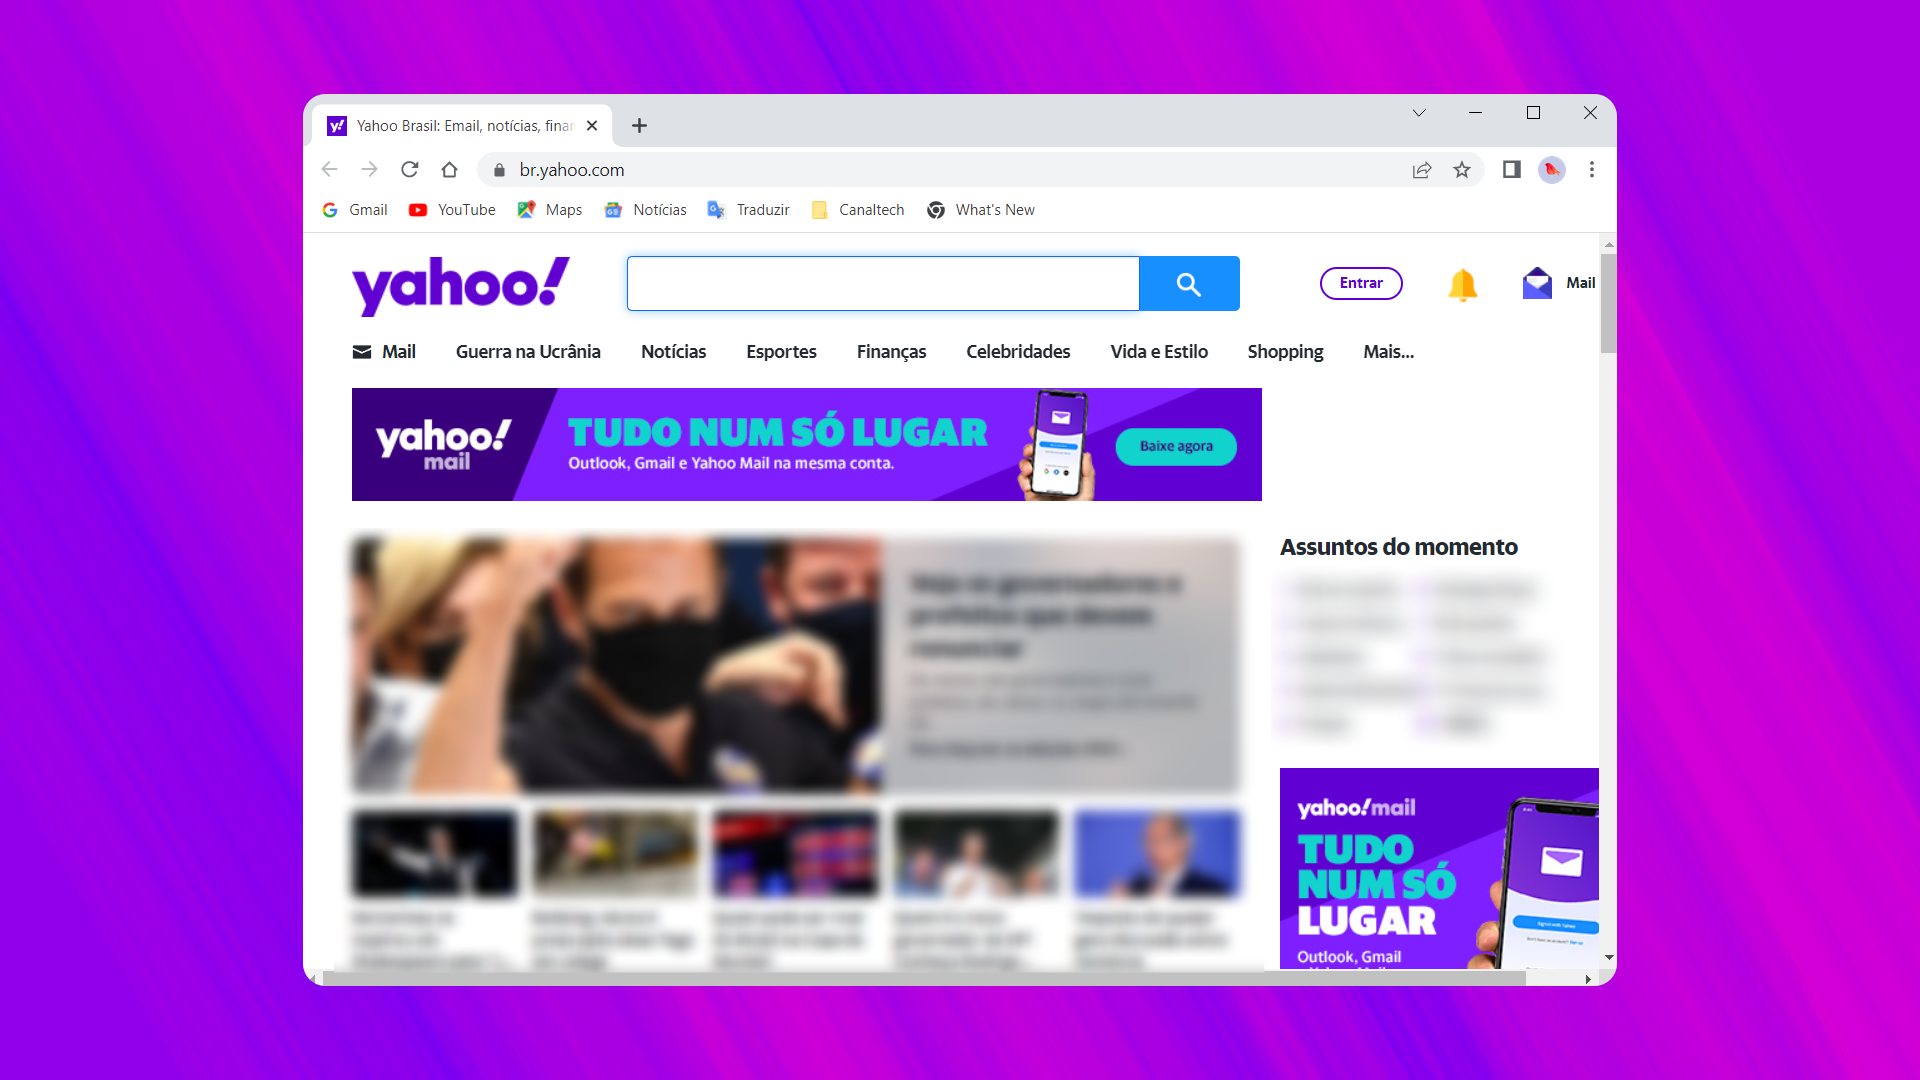
Task: Expand the Mais... navigation dropdown
Action: click(1390, 351)
